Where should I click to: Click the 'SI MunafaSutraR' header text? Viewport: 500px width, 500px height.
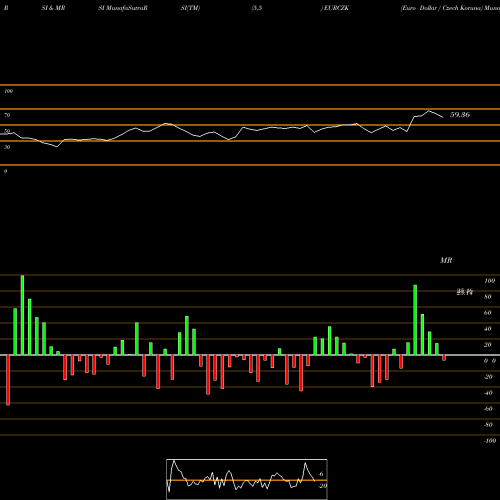[x=123, y=8]
